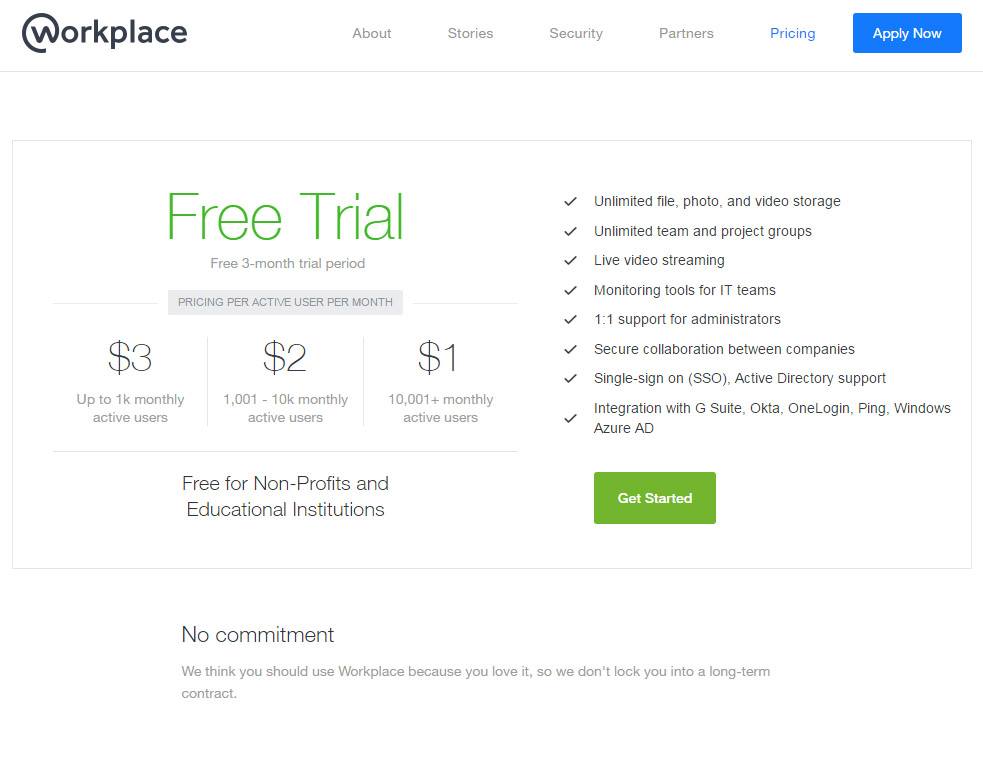Image resolution: width=983 pixels, height=765 pixels.
Task: Click checkmark beside Unlimited file storage
Action: [x=570, y=202]
